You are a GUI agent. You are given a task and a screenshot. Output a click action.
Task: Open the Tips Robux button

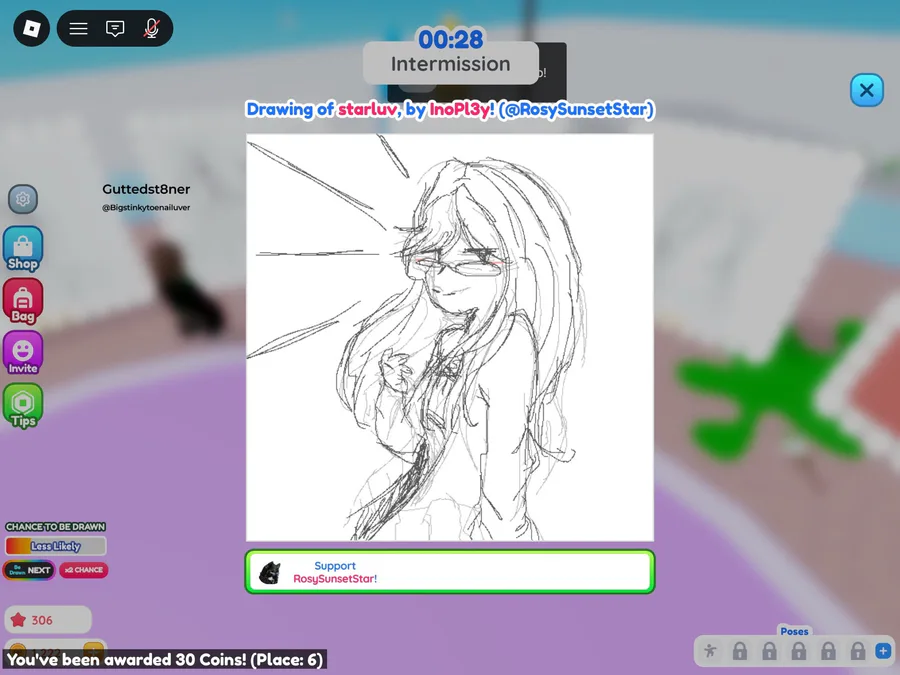(x=23, y=406)
